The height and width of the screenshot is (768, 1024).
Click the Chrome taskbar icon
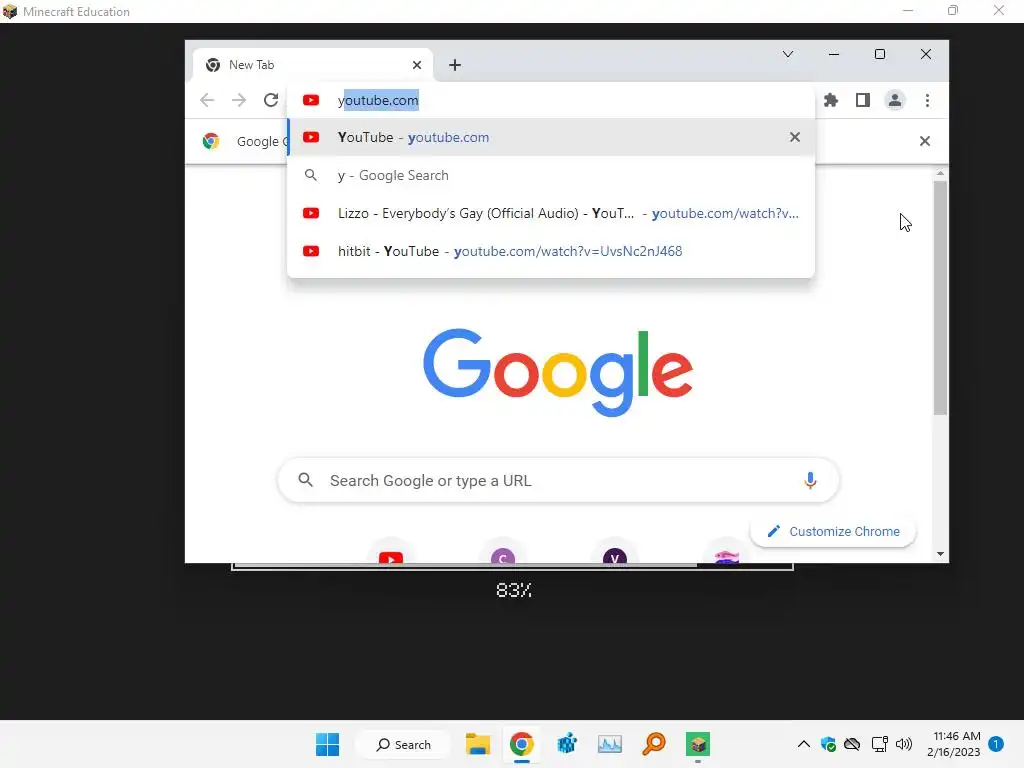521,744
